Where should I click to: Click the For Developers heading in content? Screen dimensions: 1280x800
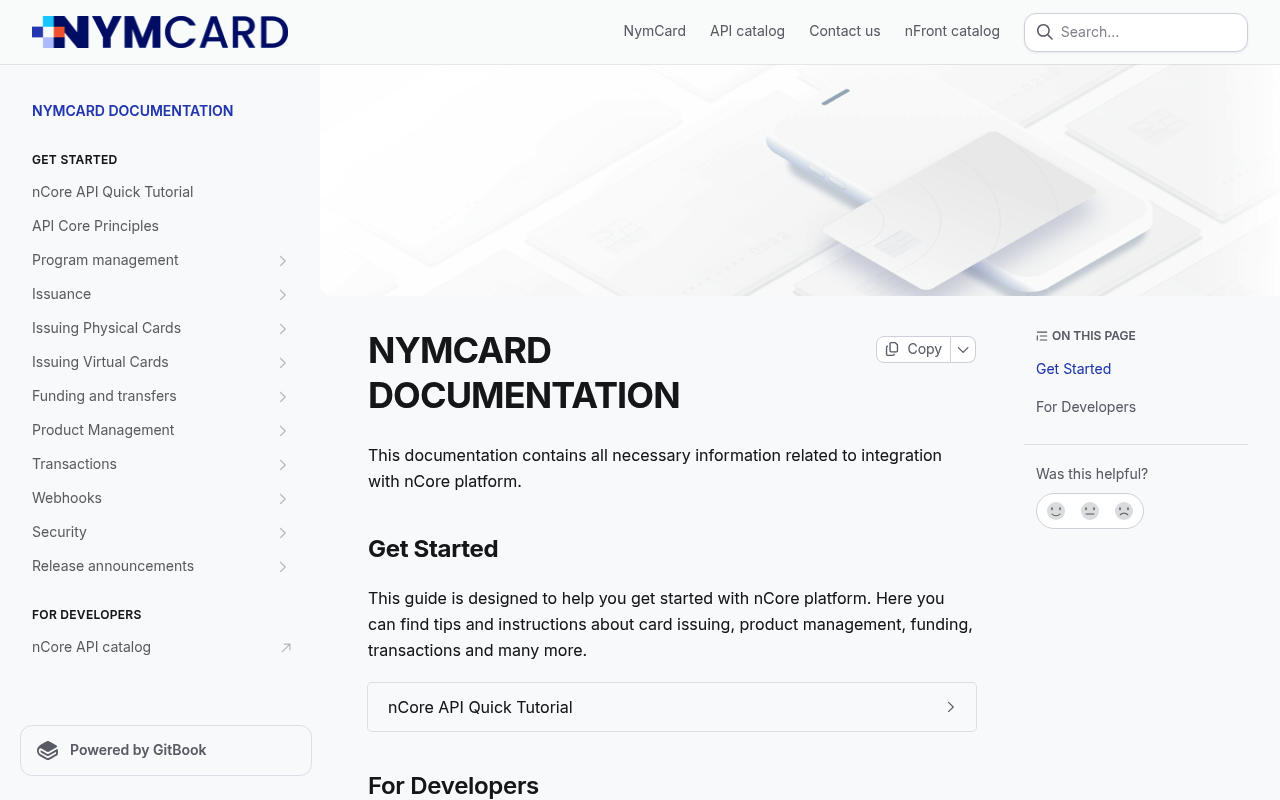(453, 786)
